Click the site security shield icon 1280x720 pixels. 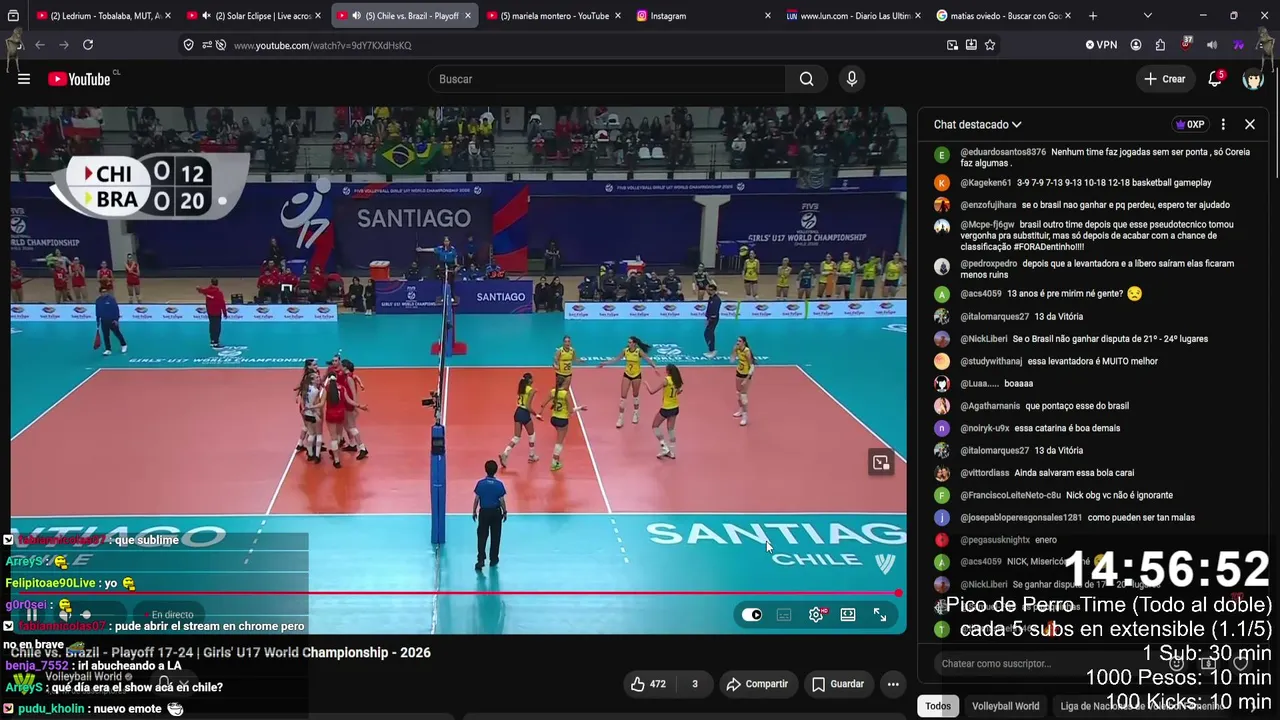pyautogui.click(x=189, y=45)
